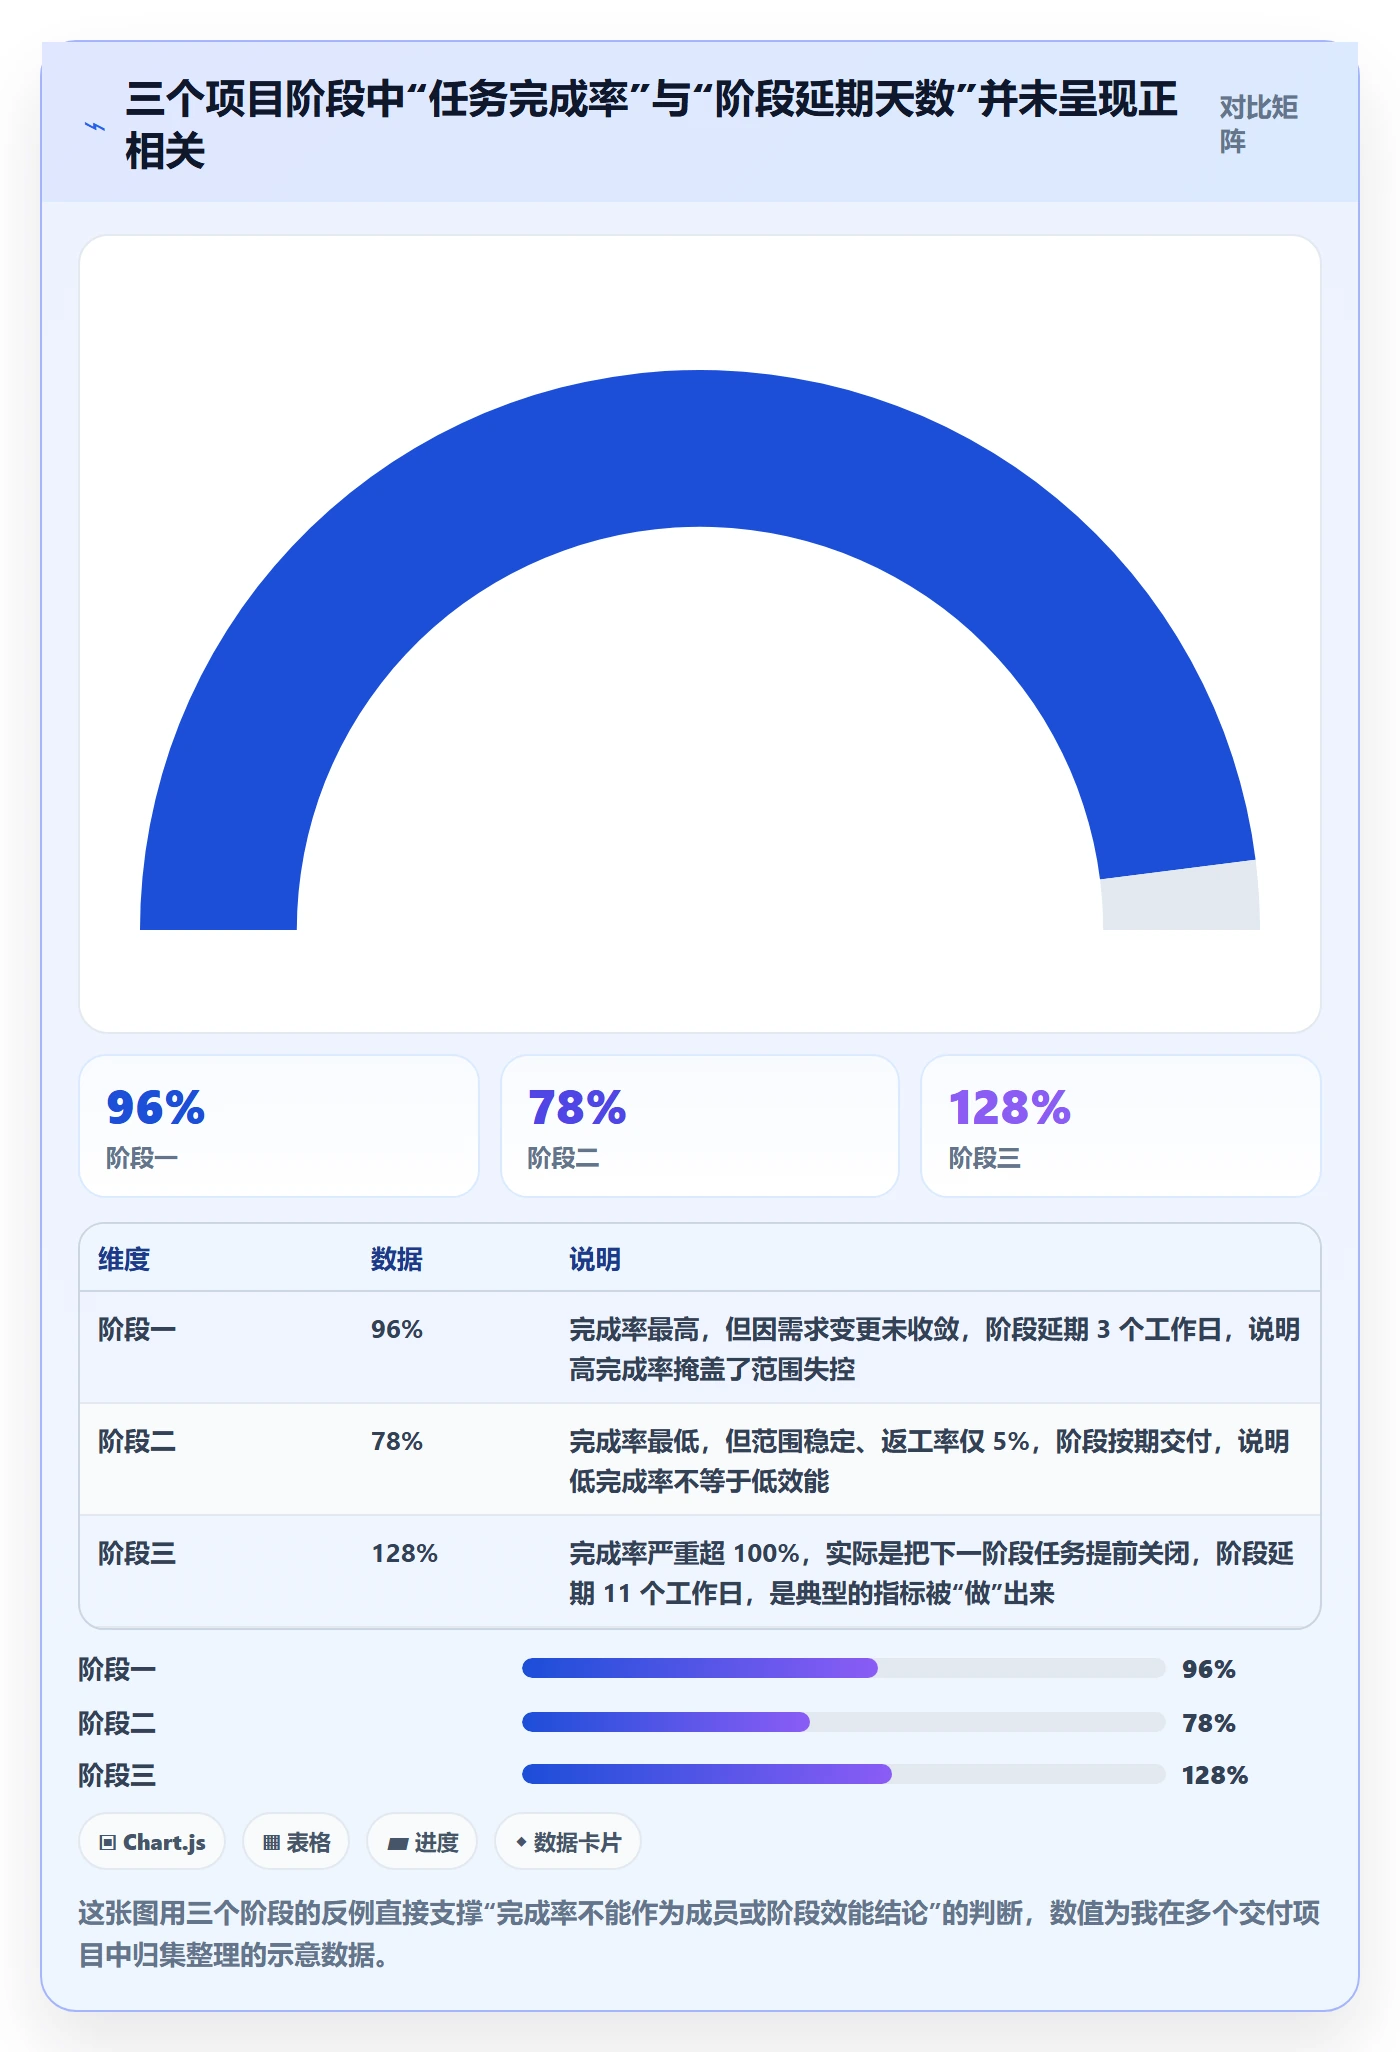Select the 96% 阶段一 data card
This screenshot has height=2052, width=1400.
click(x=279, y=1126)
